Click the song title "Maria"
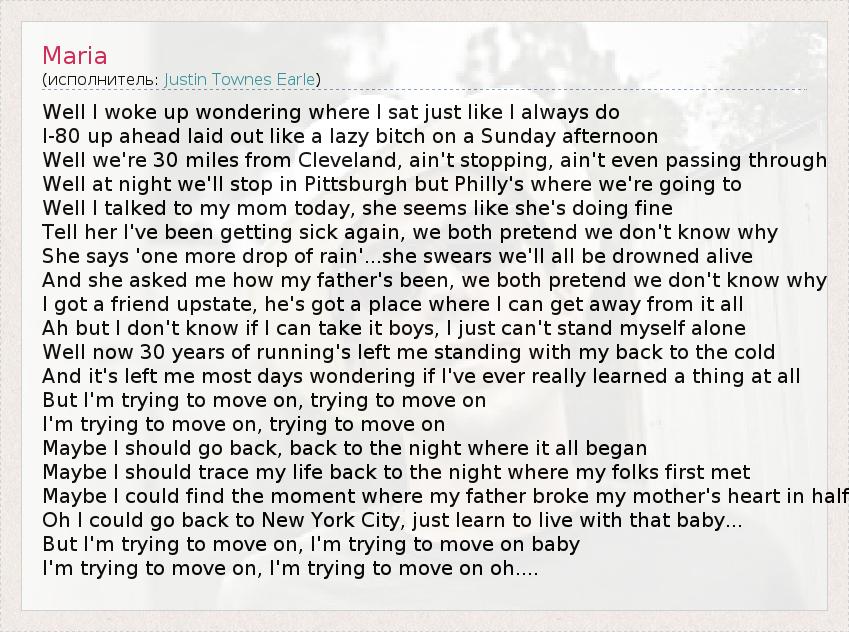 [x=75, y=55]
